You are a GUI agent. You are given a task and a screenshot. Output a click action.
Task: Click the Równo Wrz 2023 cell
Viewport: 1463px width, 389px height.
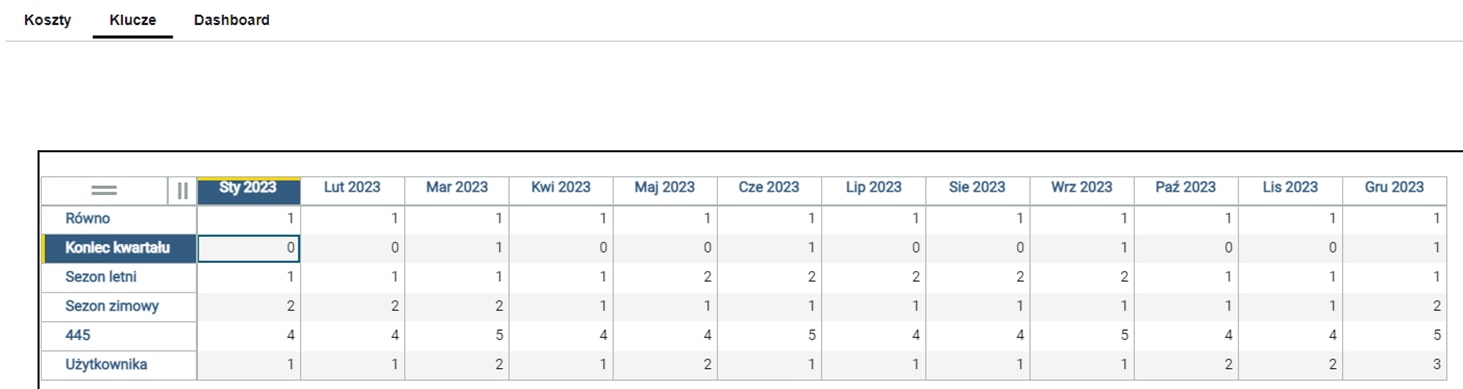pos(1082,219)
